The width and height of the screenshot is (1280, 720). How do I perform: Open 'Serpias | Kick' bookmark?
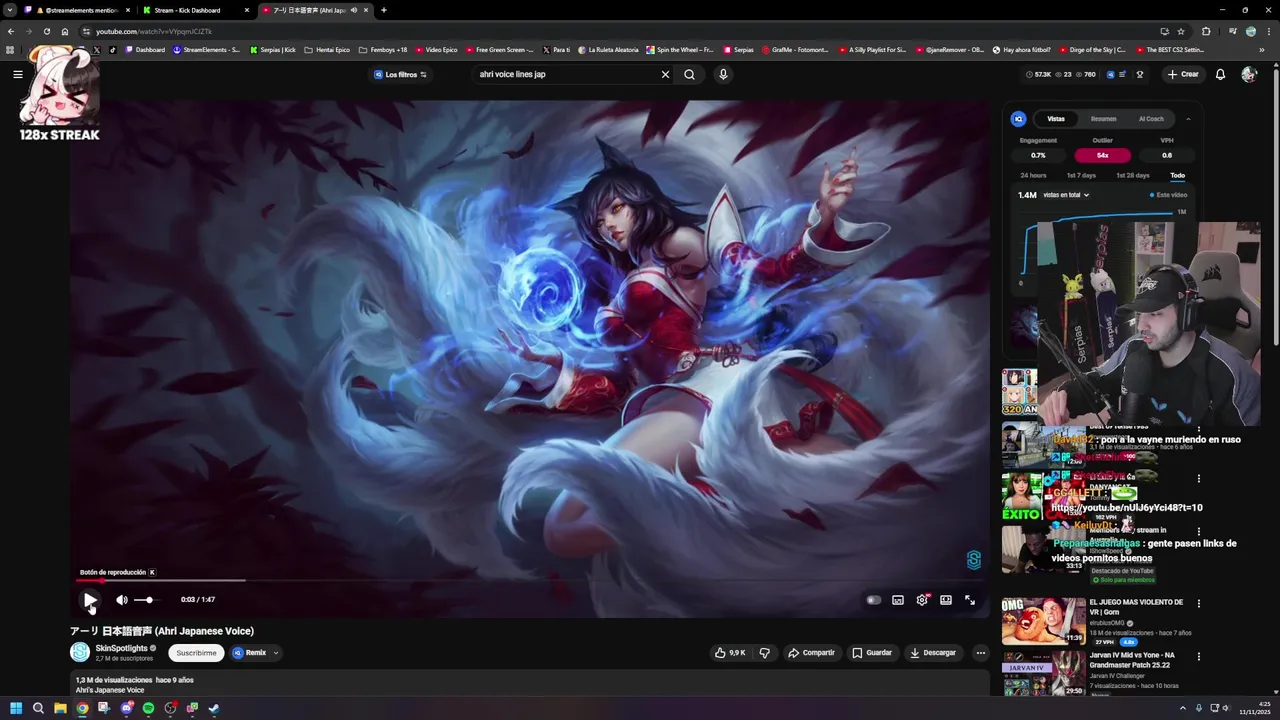(x=273, y=50)
